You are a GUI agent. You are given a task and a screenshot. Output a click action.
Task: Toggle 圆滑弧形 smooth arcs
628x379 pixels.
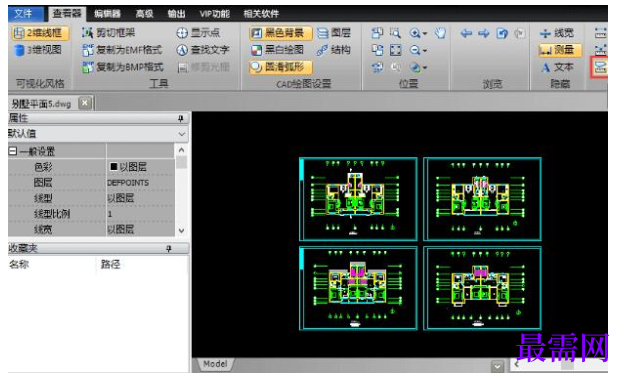280,67
